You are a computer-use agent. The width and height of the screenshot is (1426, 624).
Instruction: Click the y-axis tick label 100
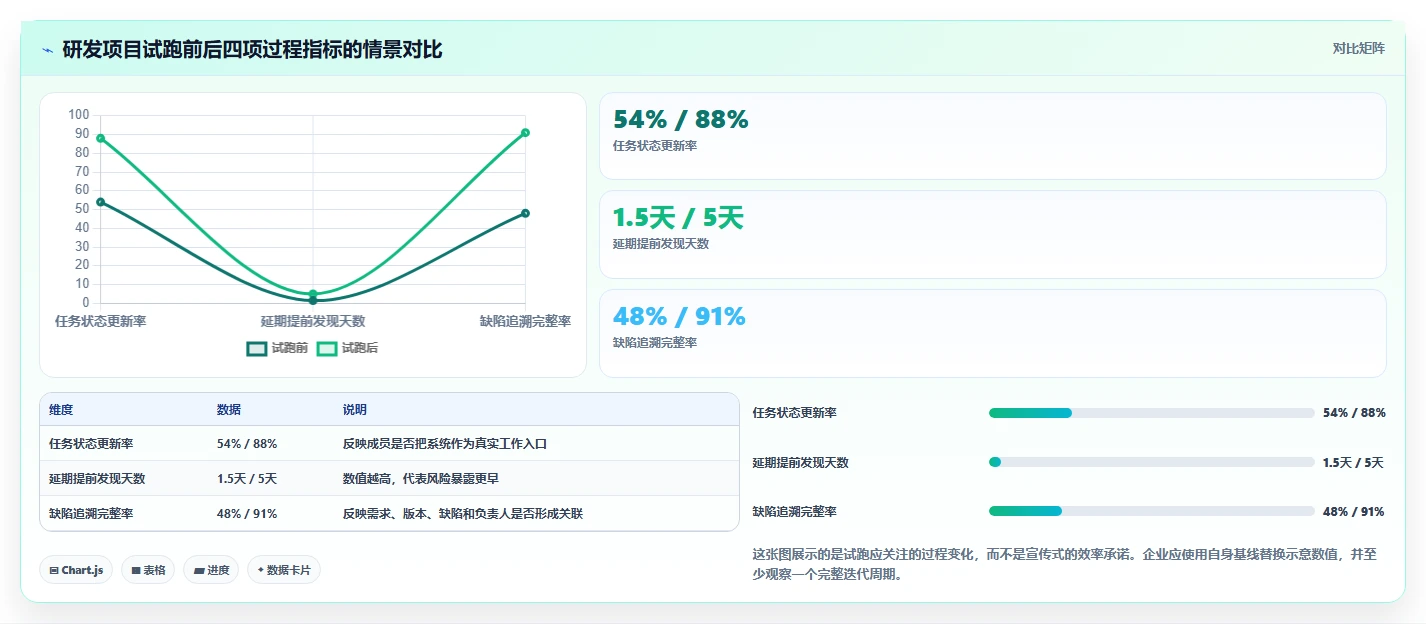[x=78, y=115]
